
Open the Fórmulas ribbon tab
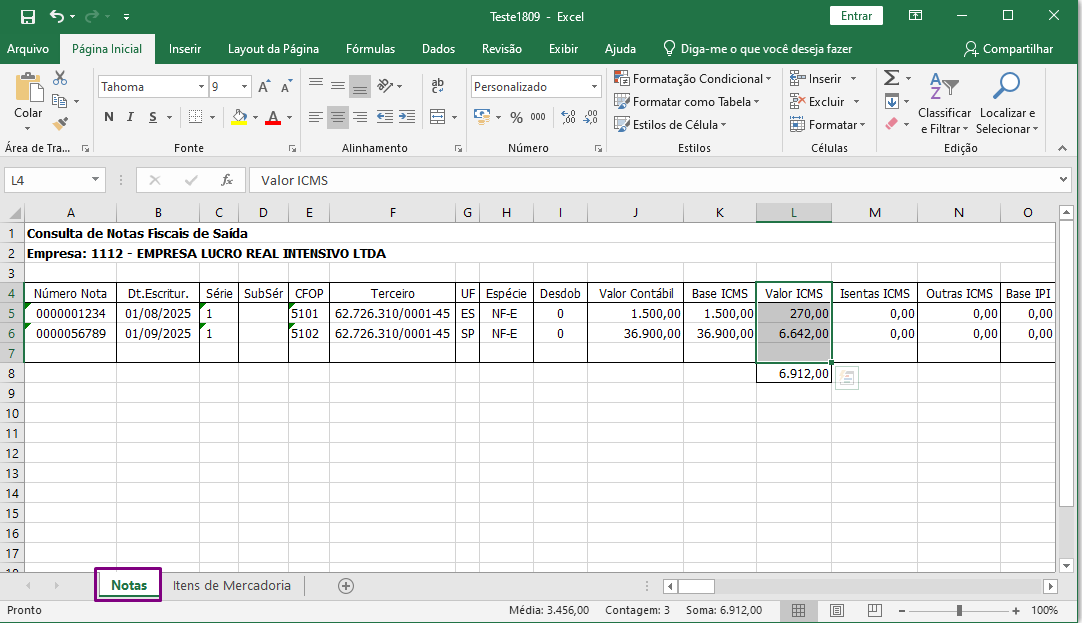click(x=370, y=49)
